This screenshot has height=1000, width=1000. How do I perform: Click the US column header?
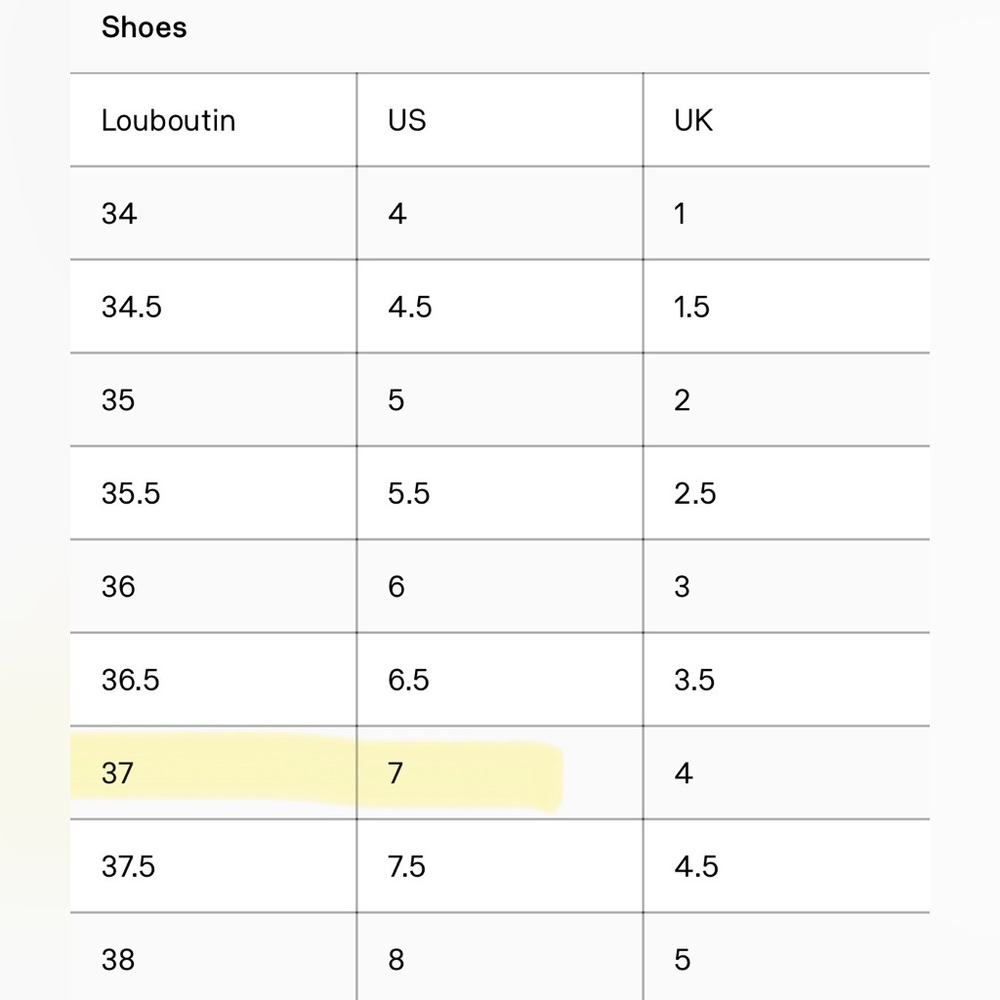click(499, 120)
